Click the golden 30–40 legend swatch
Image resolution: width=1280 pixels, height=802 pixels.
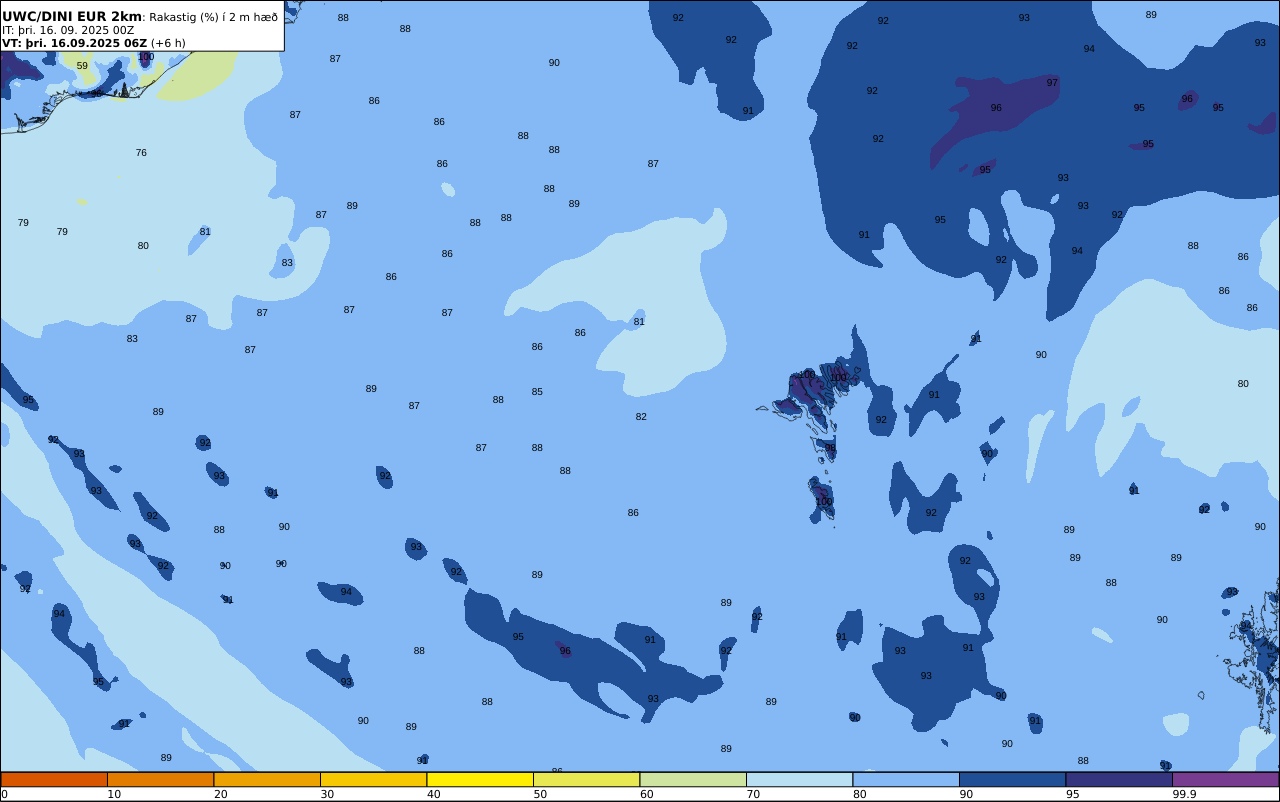tap(373, 779)
